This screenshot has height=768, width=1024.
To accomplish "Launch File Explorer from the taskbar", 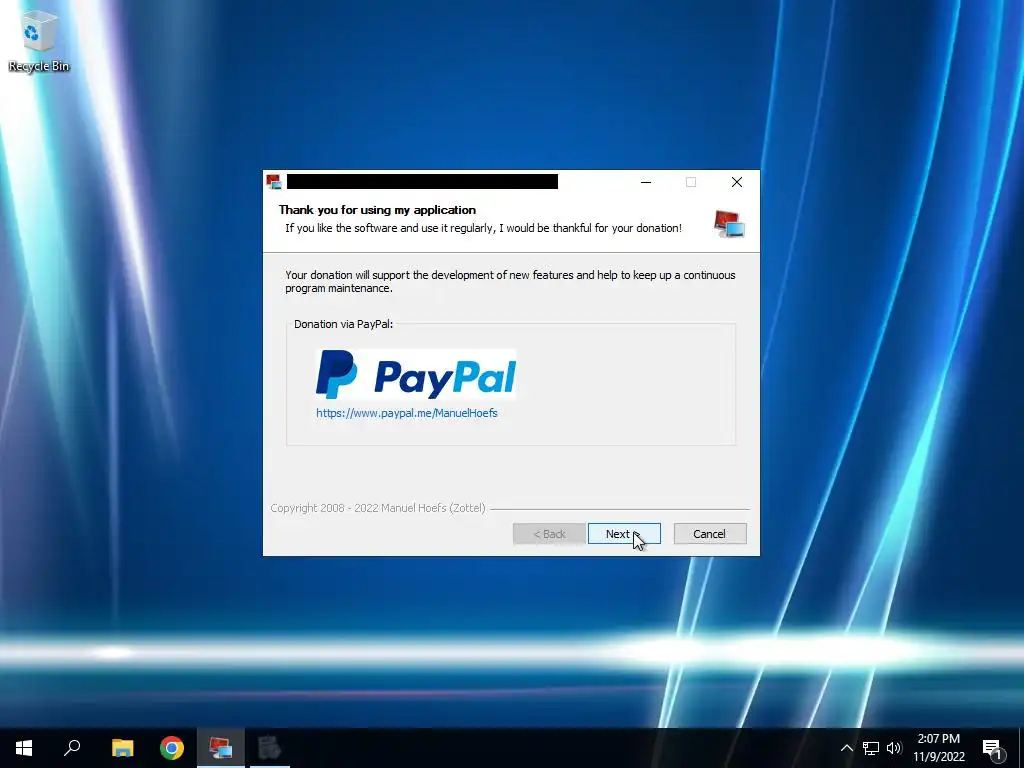I will [x=122, y=748].
